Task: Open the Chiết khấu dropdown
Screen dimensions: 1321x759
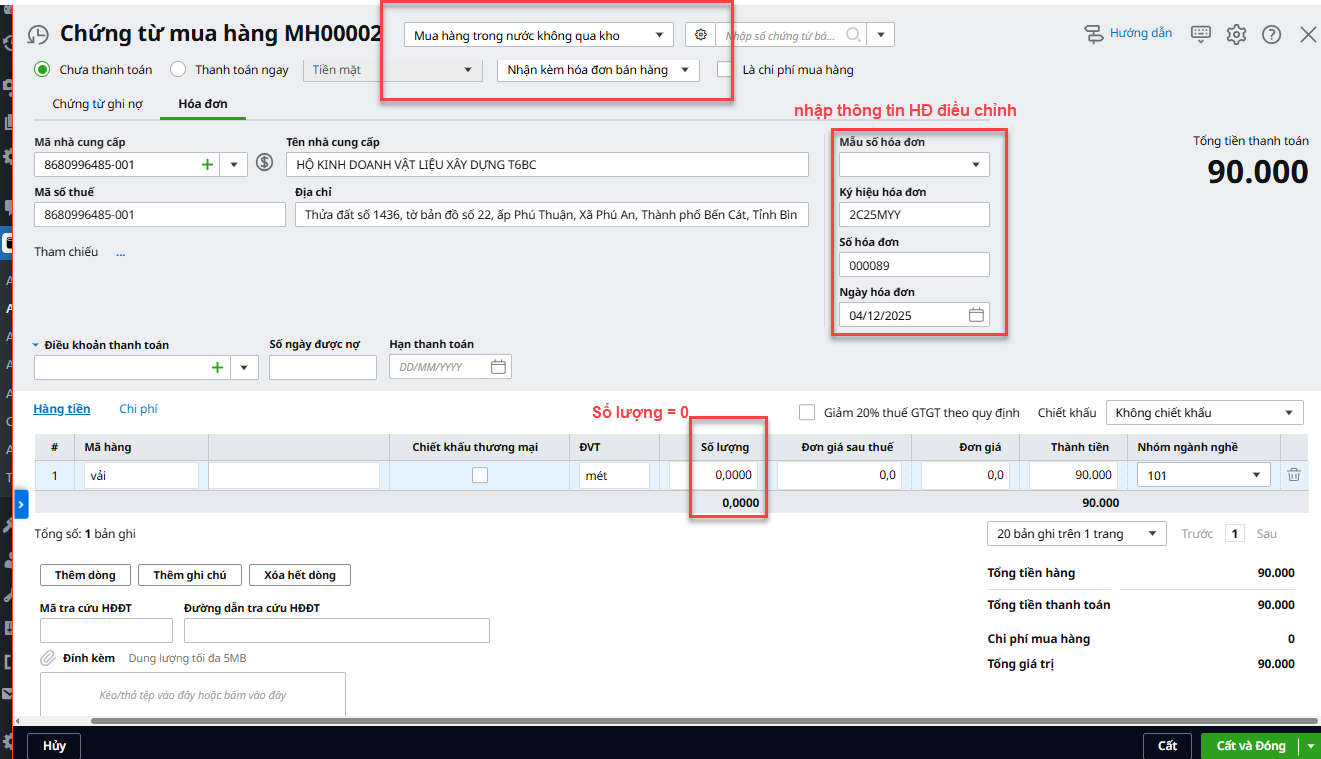Action: point(1204,412)
